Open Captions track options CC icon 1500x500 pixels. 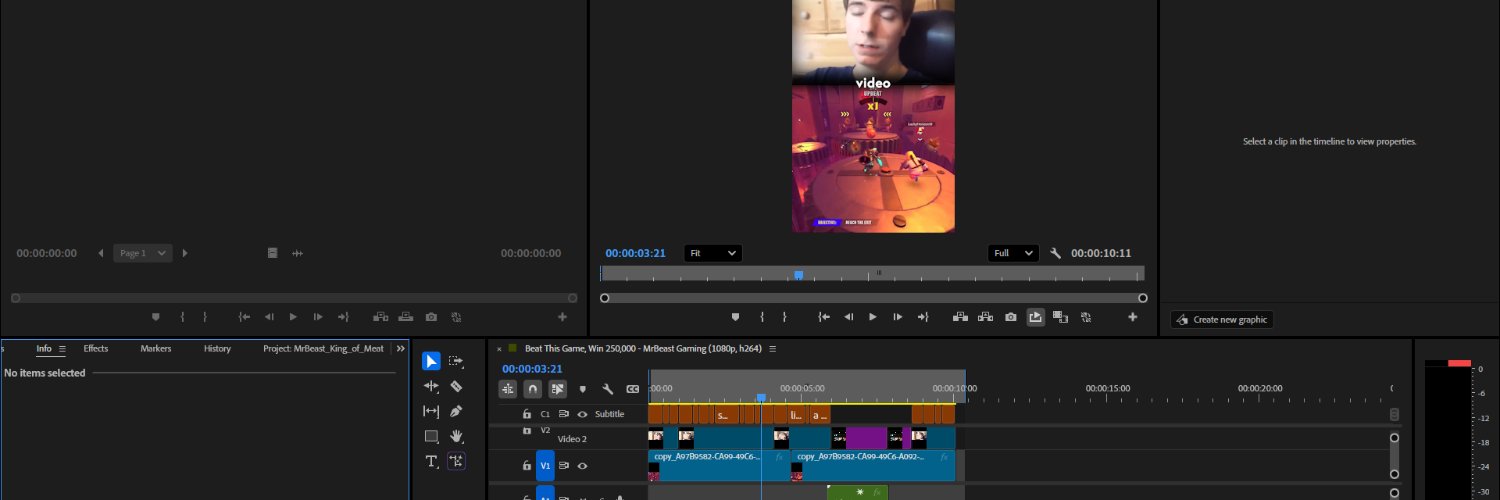(632, 389)
